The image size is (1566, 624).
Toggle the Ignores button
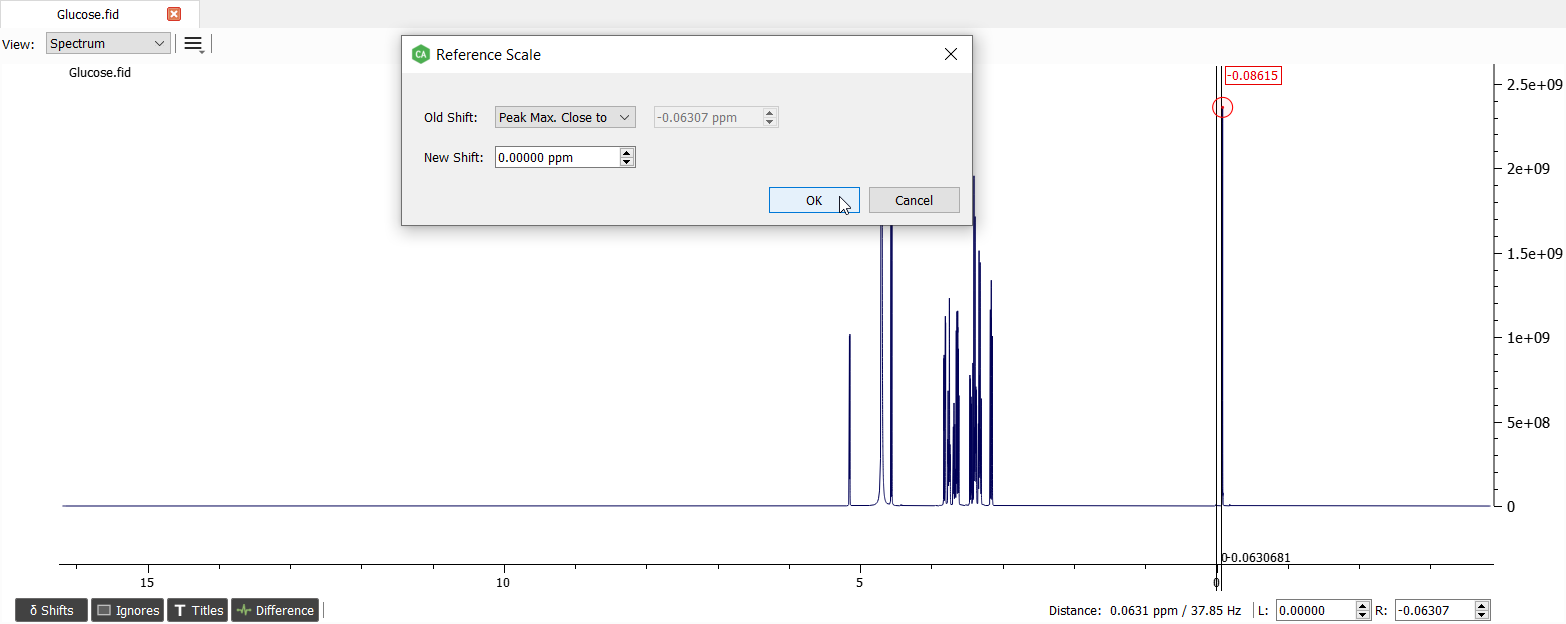(127, 610)
